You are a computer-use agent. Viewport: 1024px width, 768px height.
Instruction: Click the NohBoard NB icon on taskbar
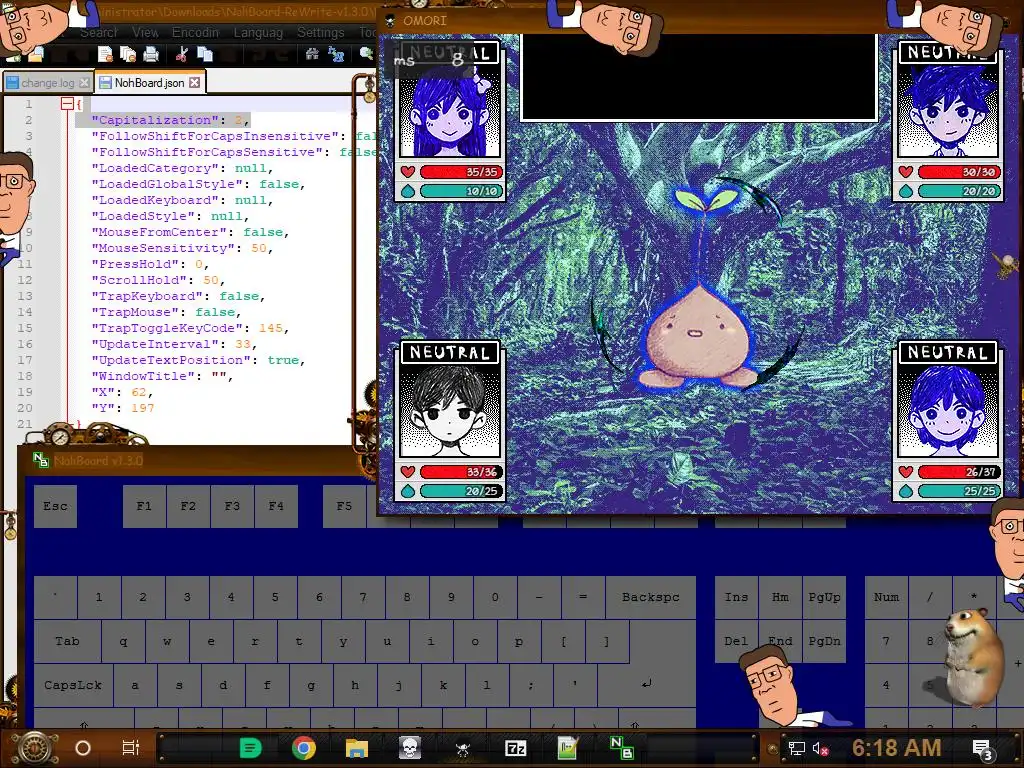[621, 748]
